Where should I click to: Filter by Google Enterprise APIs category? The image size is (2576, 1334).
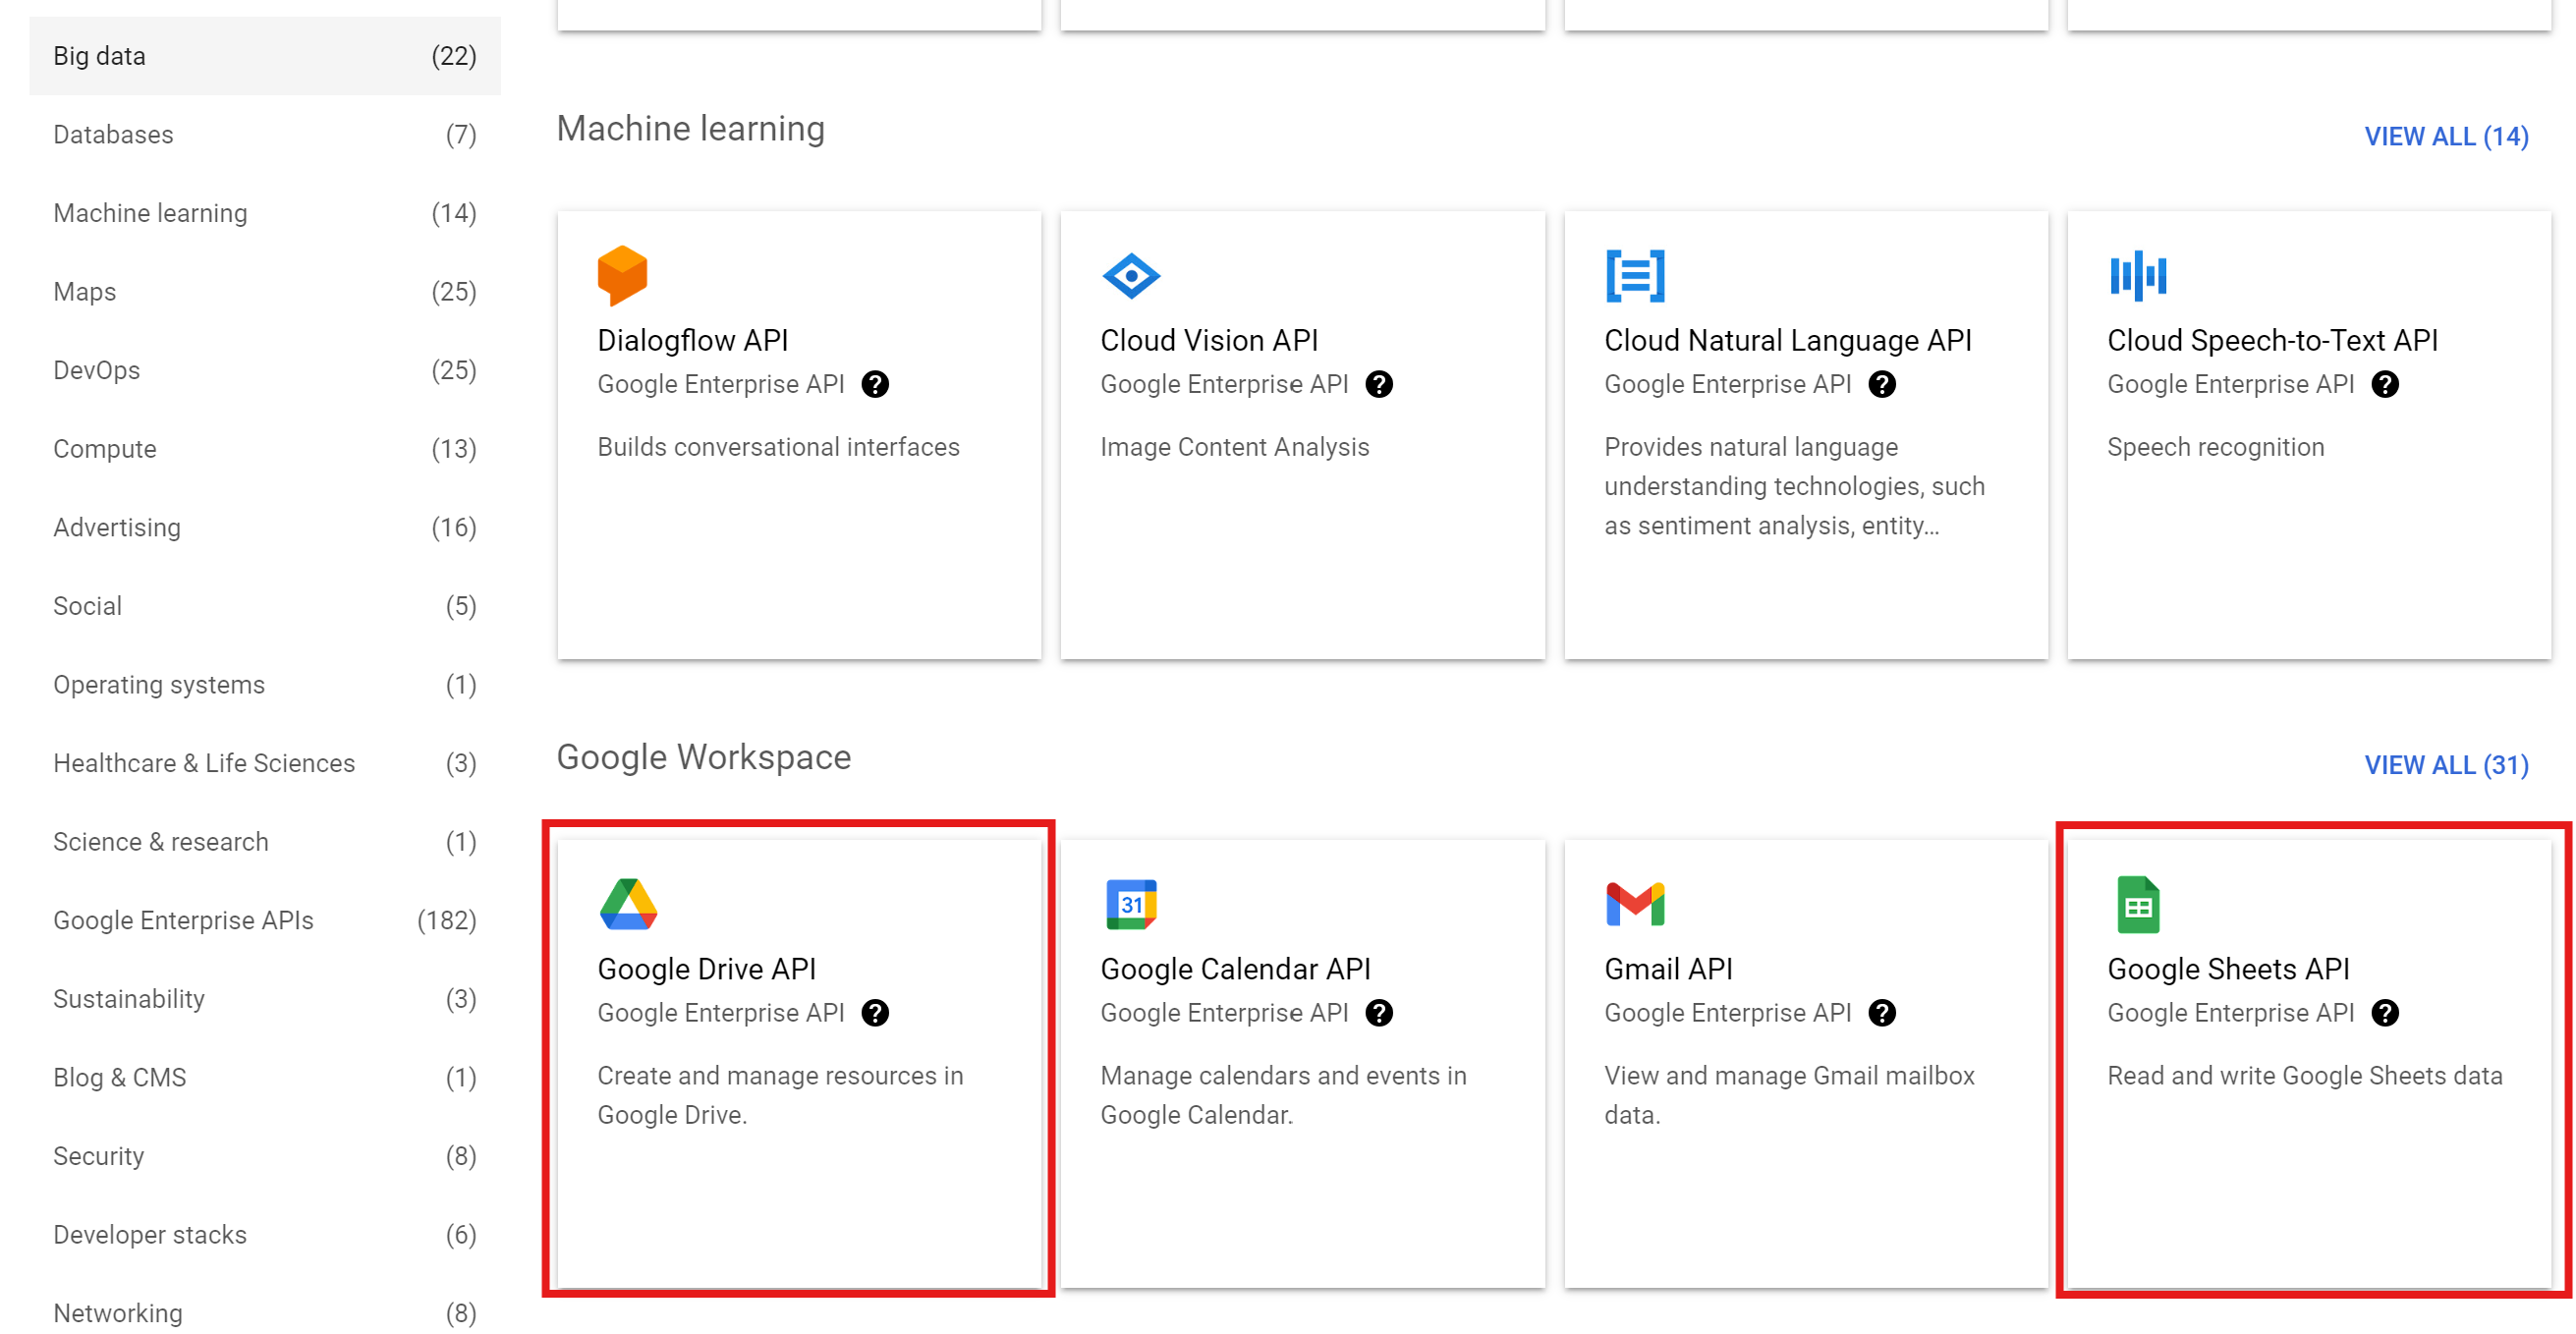click(264, 920)
